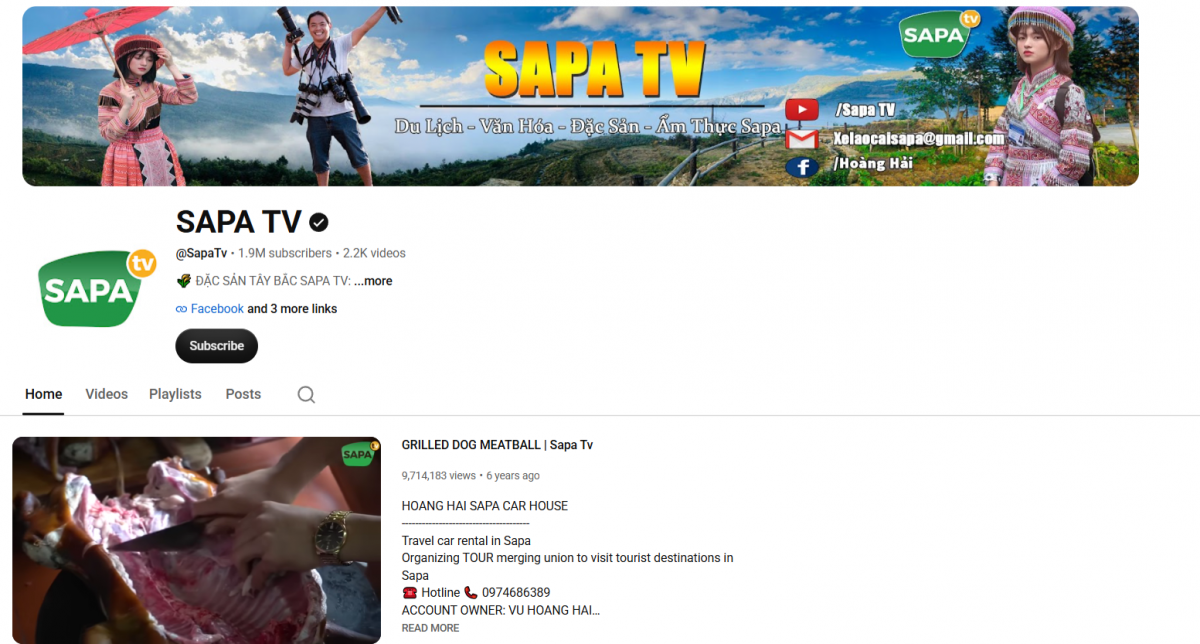Click the SAPA watermark on the video thumbnail
The image size is (1200, 644).
click(359, 454)
